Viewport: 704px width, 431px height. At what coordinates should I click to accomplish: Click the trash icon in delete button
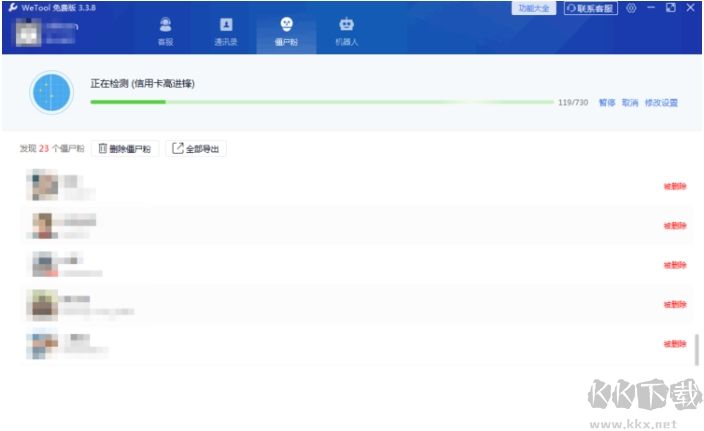point(102,148)
